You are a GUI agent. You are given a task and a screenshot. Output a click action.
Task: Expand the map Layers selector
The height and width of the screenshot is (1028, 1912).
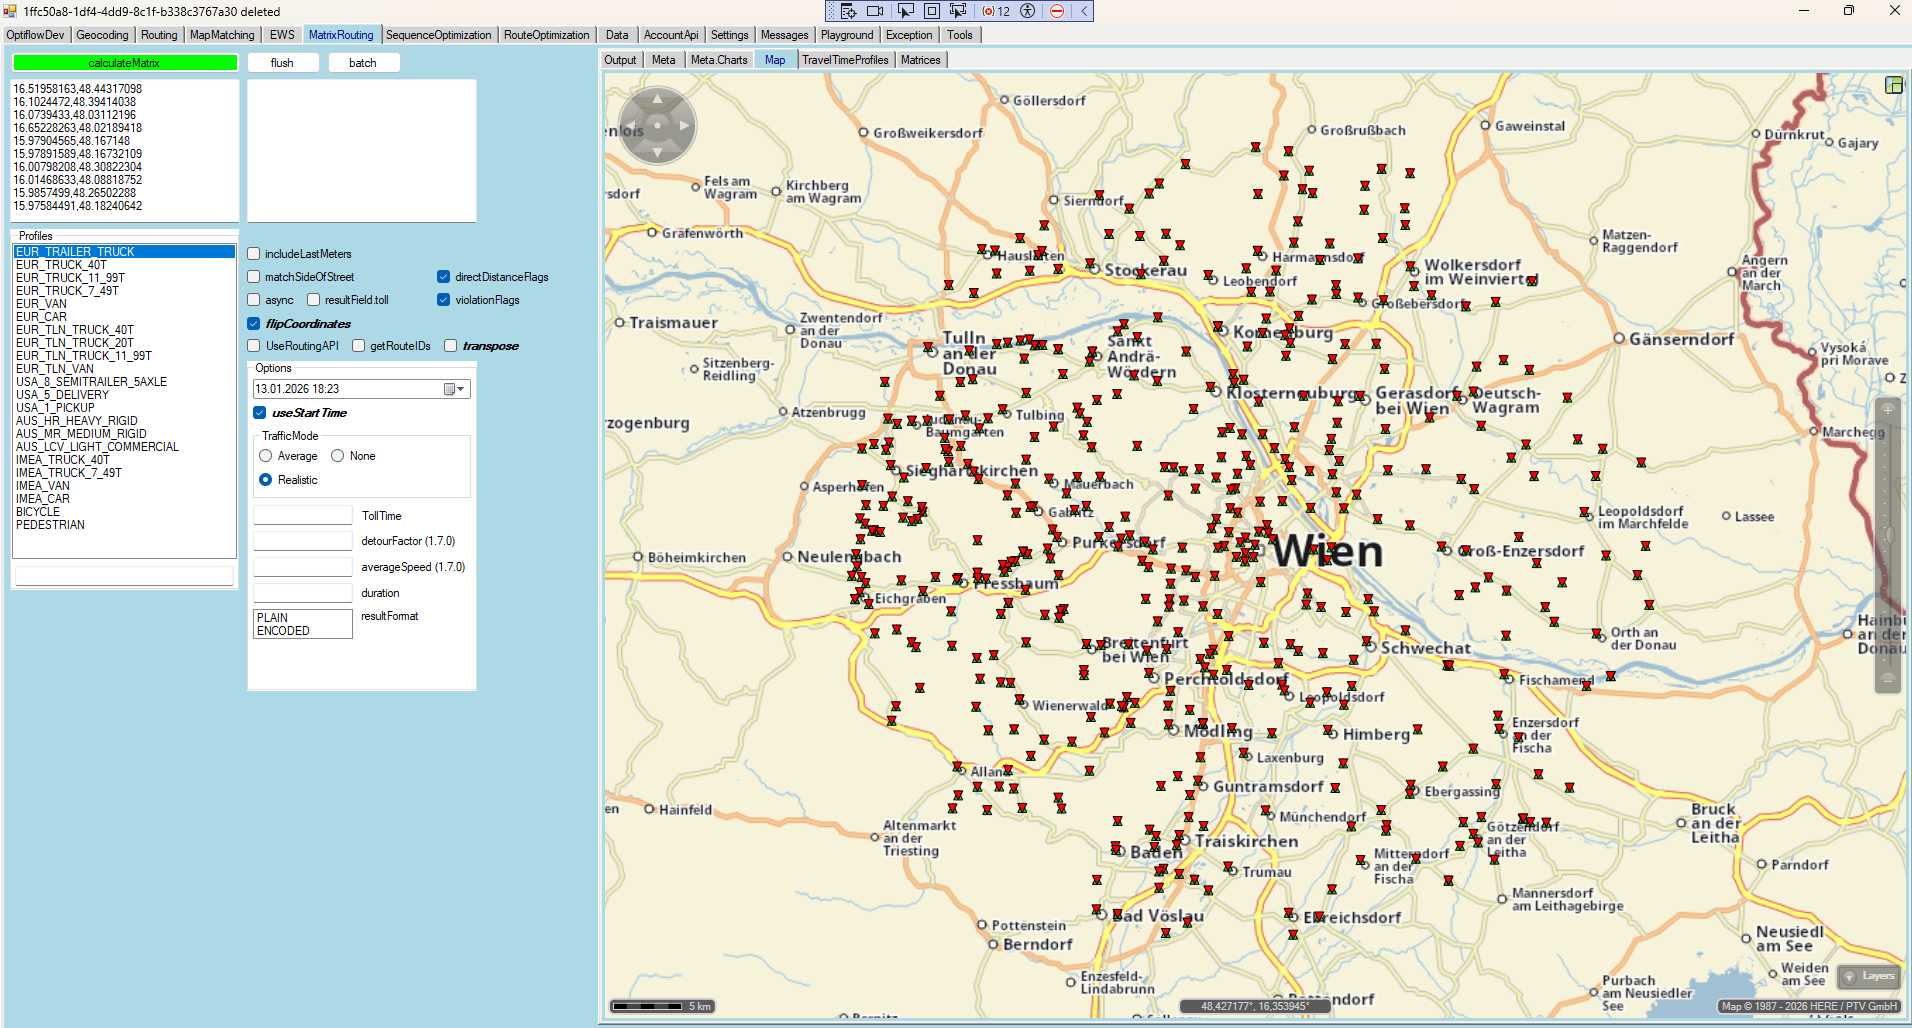click(1869, 976)
